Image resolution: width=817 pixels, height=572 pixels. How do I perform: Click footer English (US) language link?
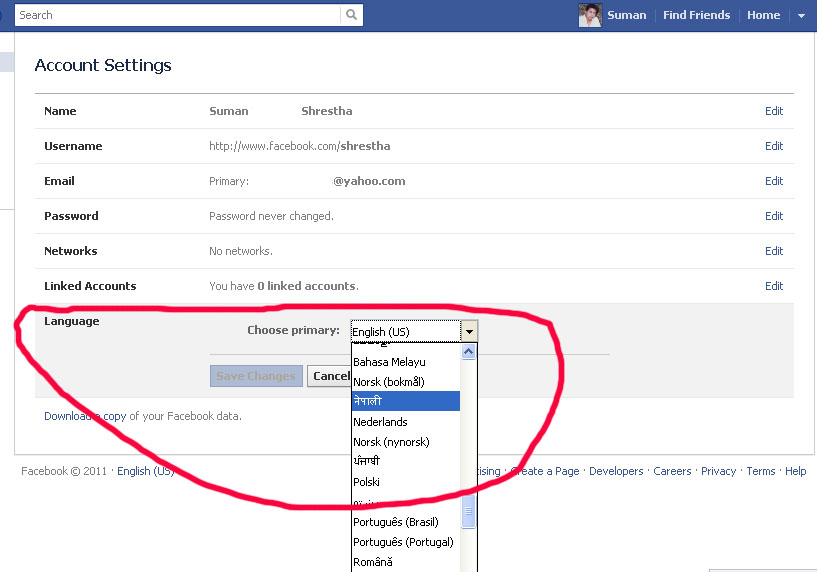145,471
